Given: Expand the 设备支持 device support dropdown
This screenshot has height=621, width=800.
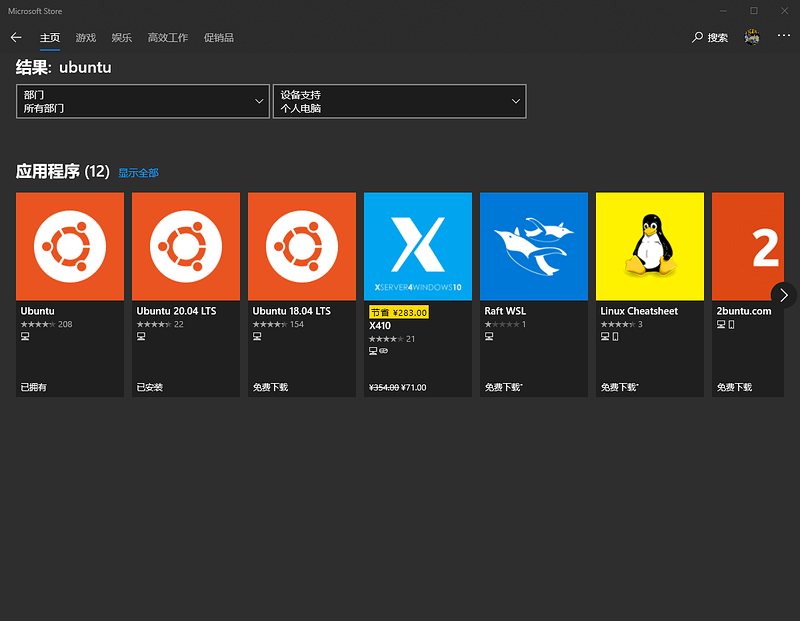Looking at the screenshot, I should coord(399,101).
